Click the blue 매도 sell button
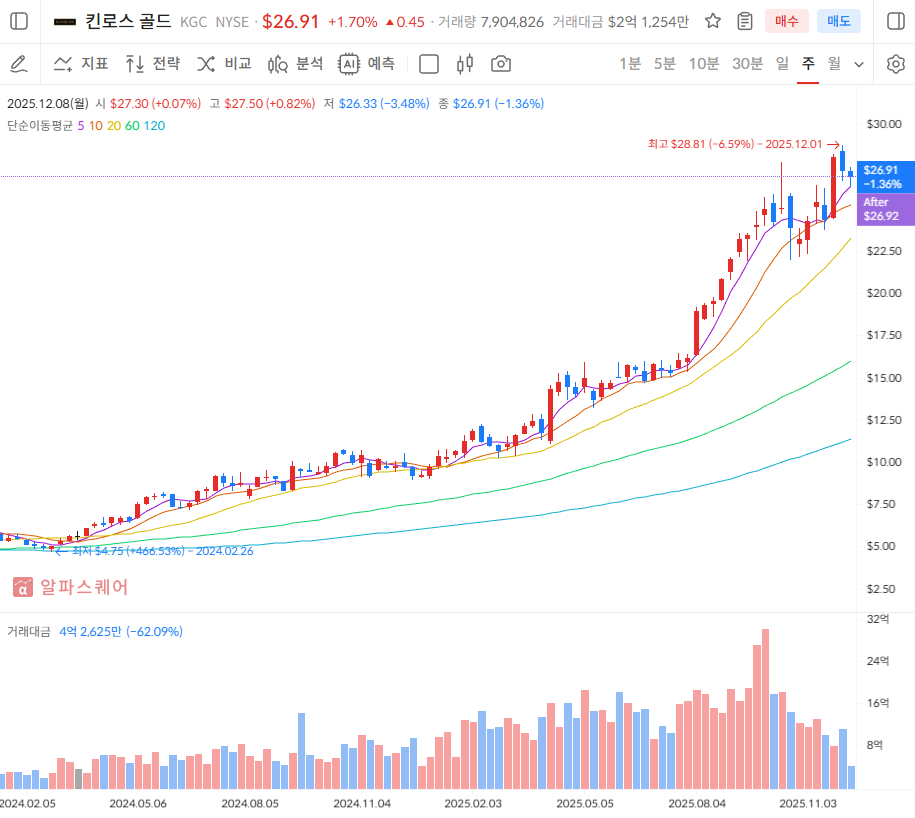Viewport: 915px width, 818px height. click(838, 21)
